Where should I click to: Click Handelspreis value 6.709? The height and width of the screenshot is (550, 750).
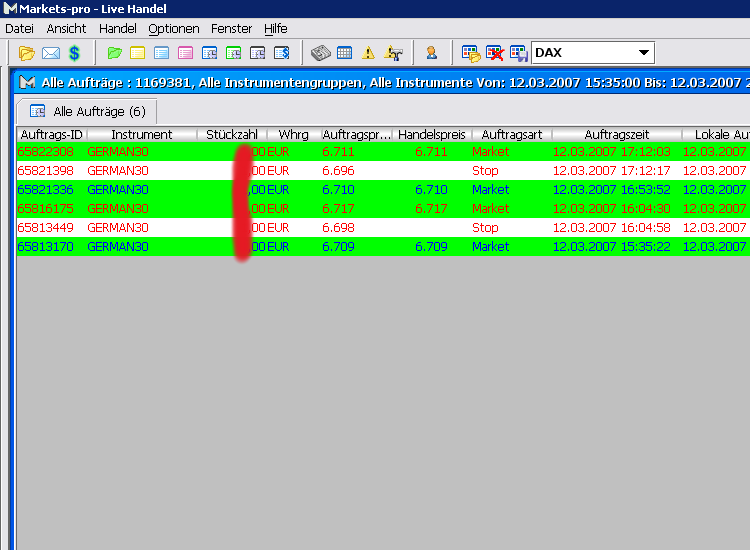[x=431, y=247]
